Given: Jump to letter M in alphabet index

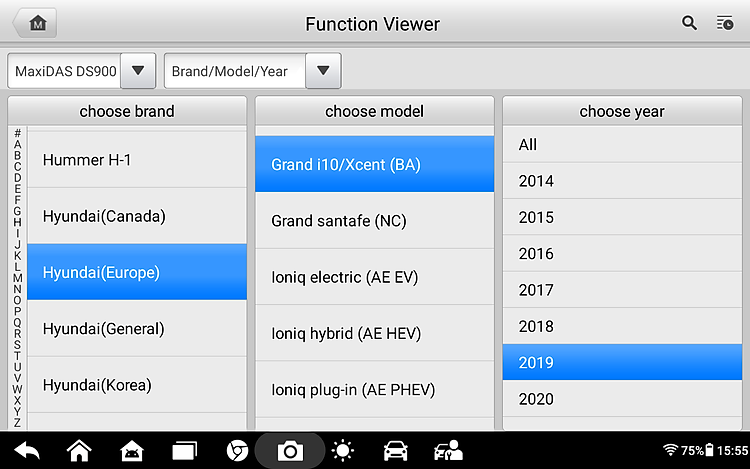Looking at the screenshot, I should 17,278.
